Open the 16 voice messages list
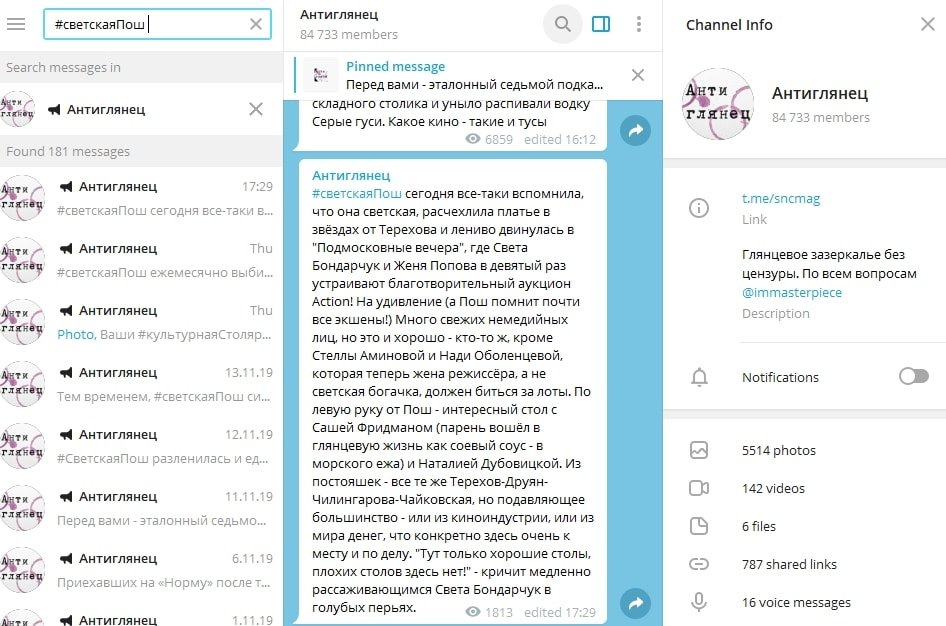 click(796, 602)
